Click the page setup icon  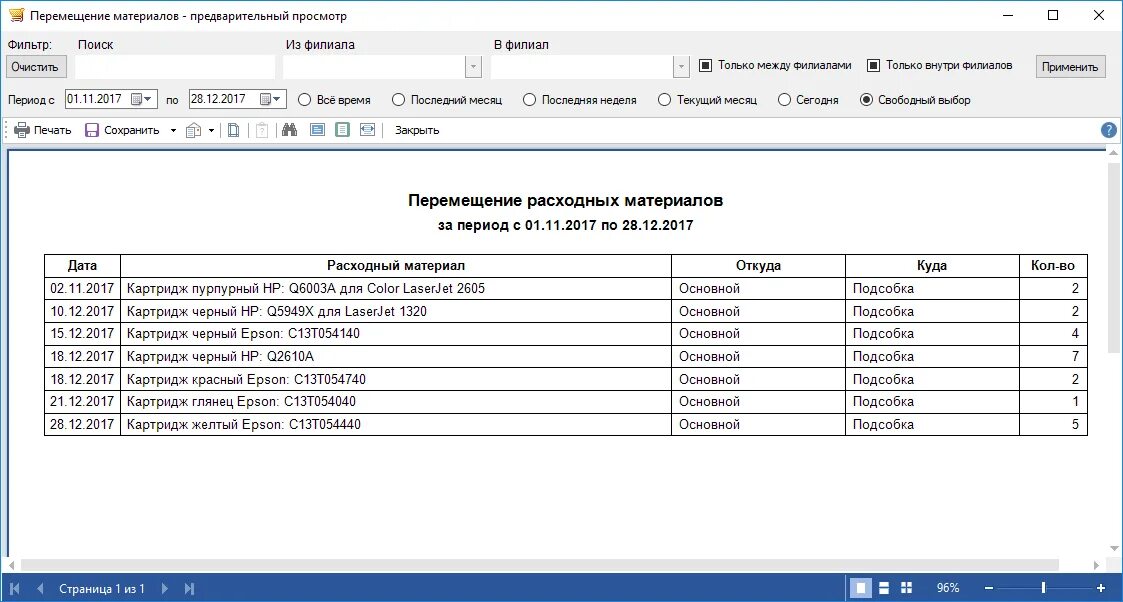(233, 130)
